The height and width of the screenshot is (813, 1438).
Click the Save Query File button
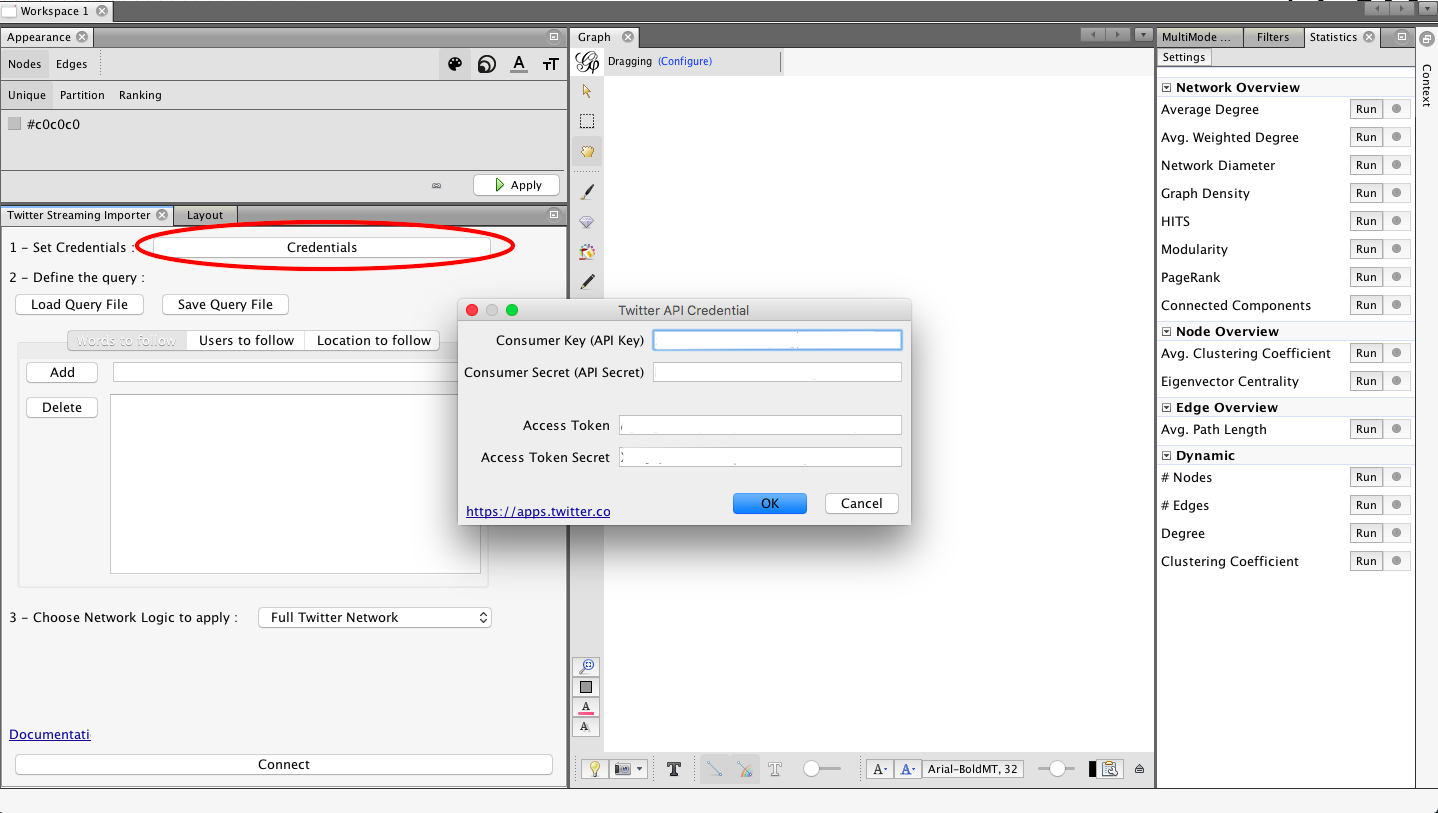[225, 304]
